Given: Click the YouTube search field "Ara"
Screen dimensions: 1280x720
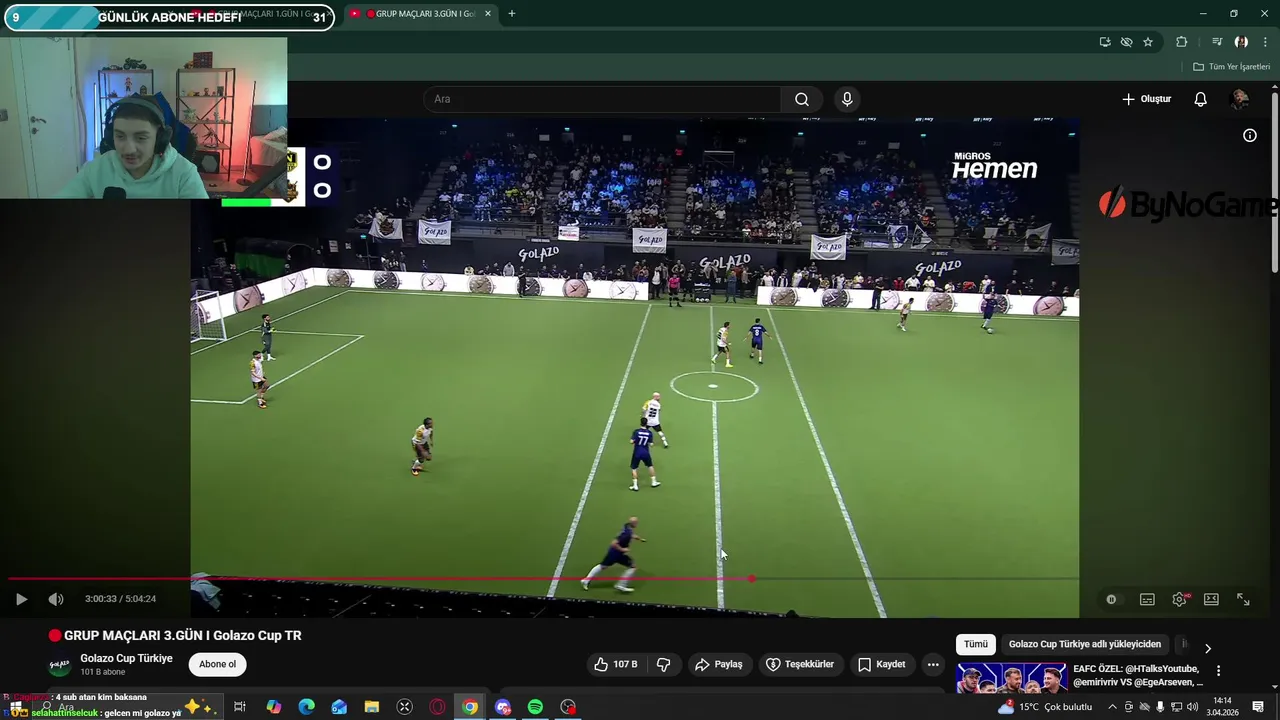Looking at the screenshot, I should (602, 99).
